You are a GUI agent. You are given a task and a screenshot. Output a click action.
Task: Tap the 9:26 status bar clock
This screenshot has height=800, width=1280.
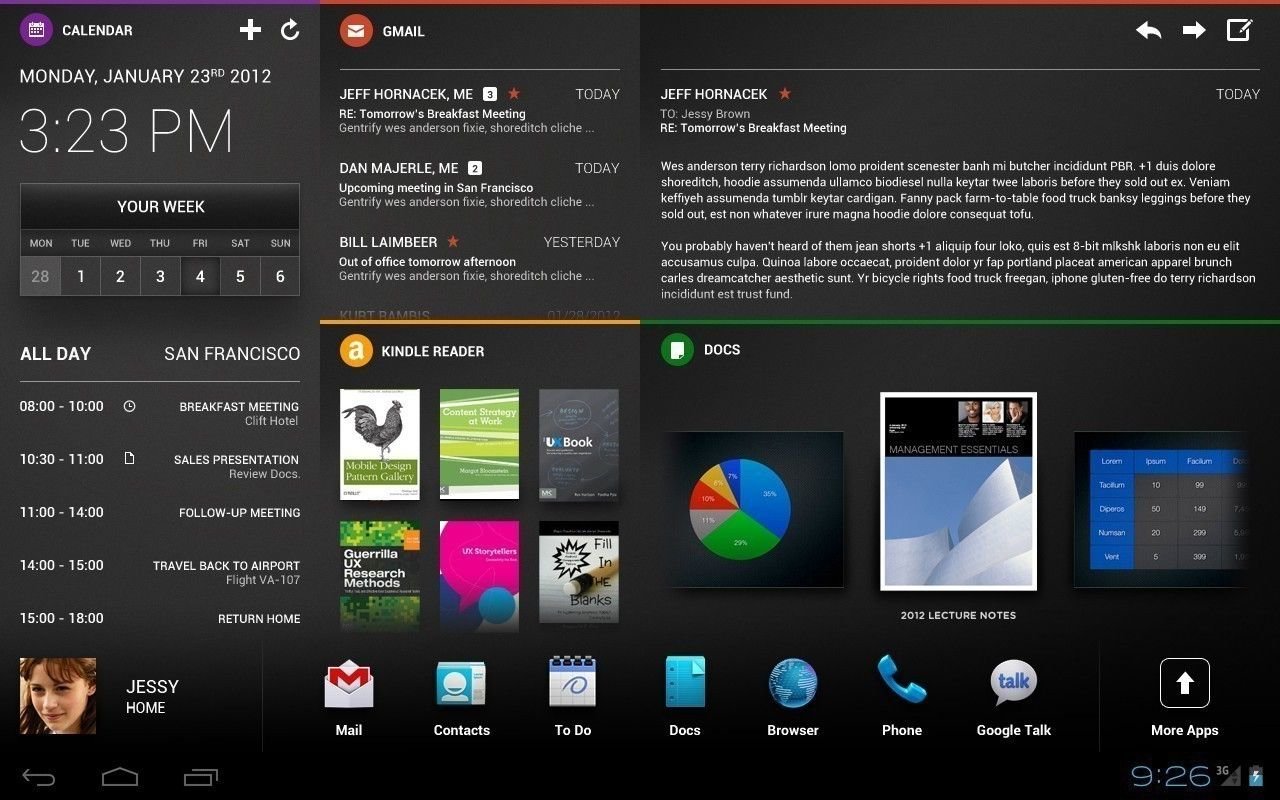coord(1170,775)
